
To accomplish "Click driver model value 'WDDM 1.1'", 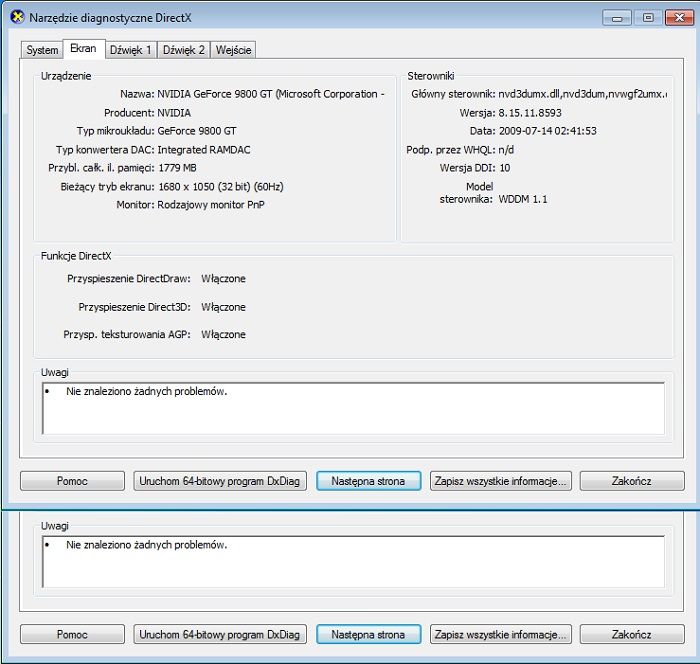I will 523,199.
